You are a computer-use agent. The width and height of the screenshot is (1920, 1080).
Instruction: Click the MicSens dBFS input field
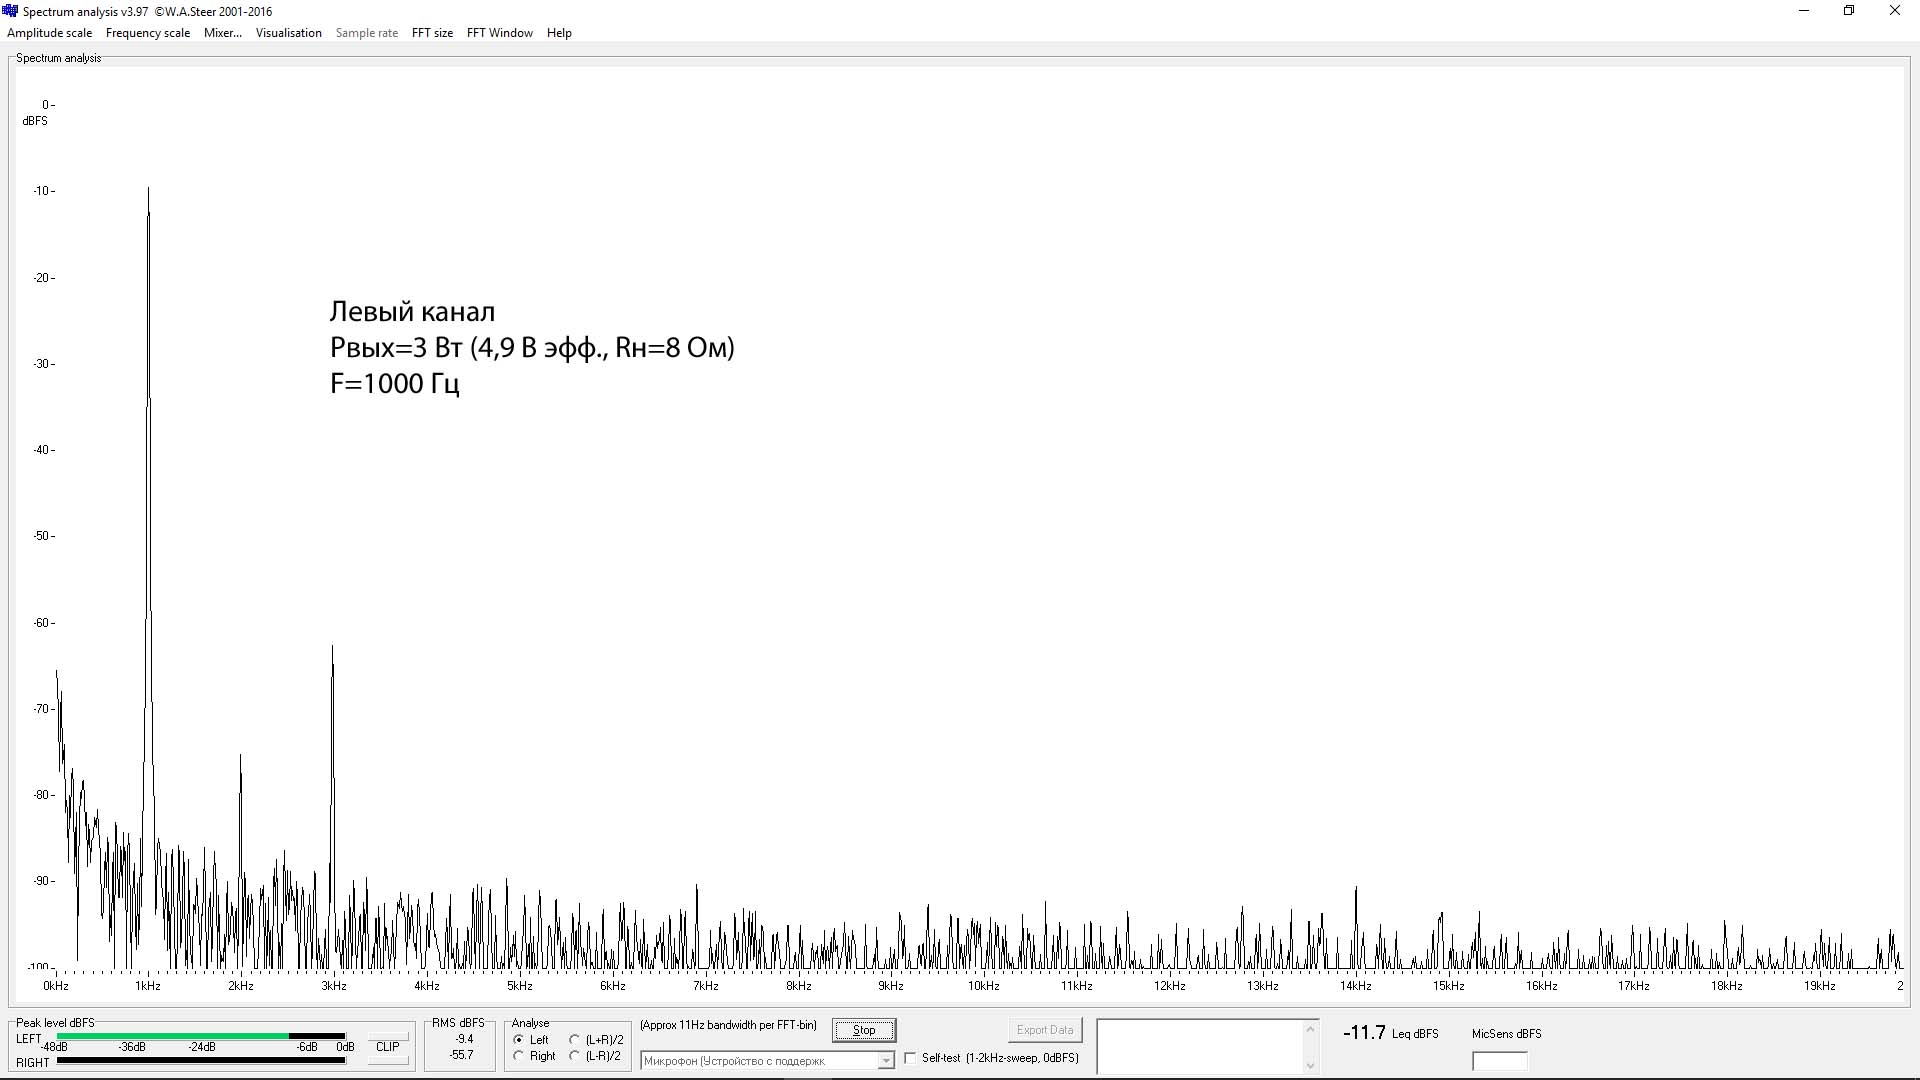click(1499, 1061)
